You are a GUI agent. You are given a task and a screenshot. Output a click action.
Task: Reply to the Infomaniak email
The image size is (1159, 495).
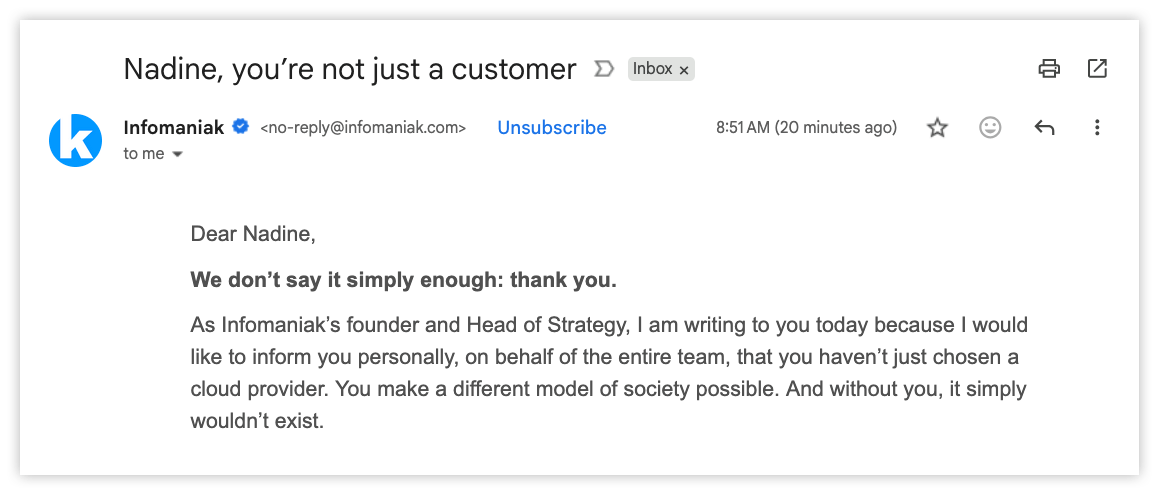click(x=1044, y=128)
